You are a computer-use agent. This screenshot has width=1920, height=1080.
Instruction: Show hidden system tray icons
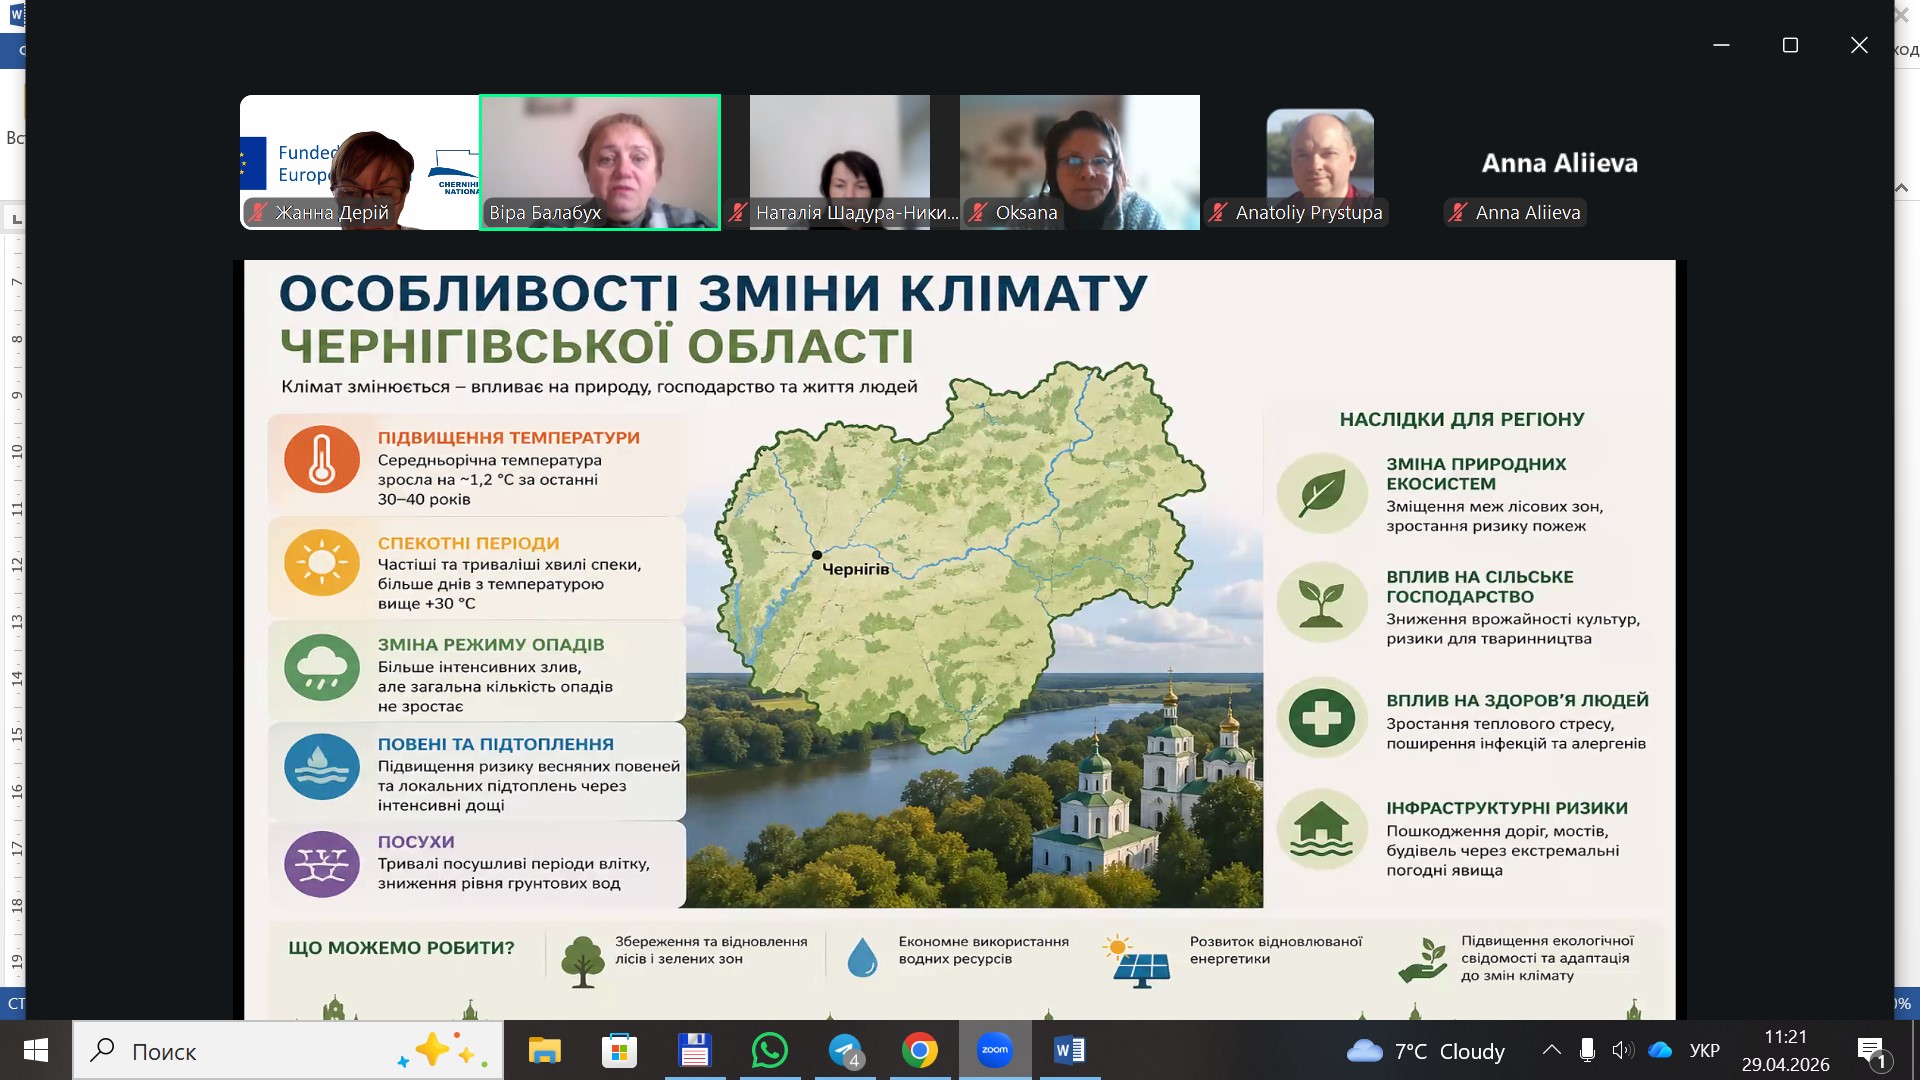(1551, 1051)
